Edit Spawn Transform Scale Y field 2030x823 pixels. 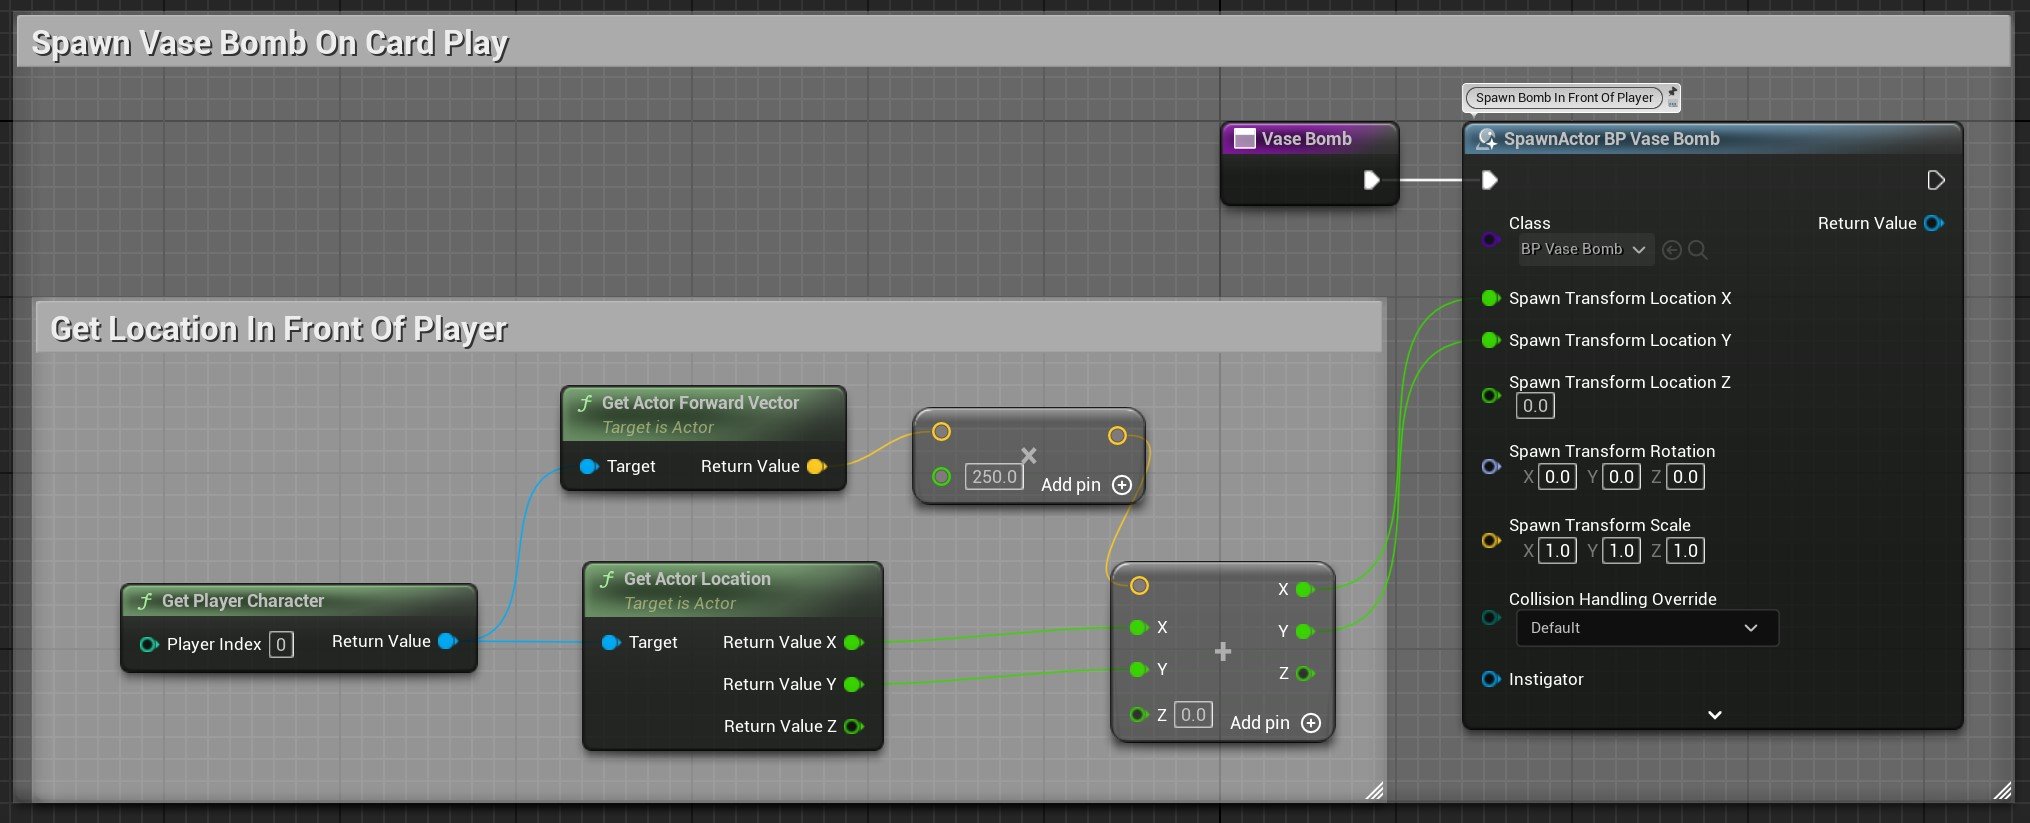(1621, 551)
